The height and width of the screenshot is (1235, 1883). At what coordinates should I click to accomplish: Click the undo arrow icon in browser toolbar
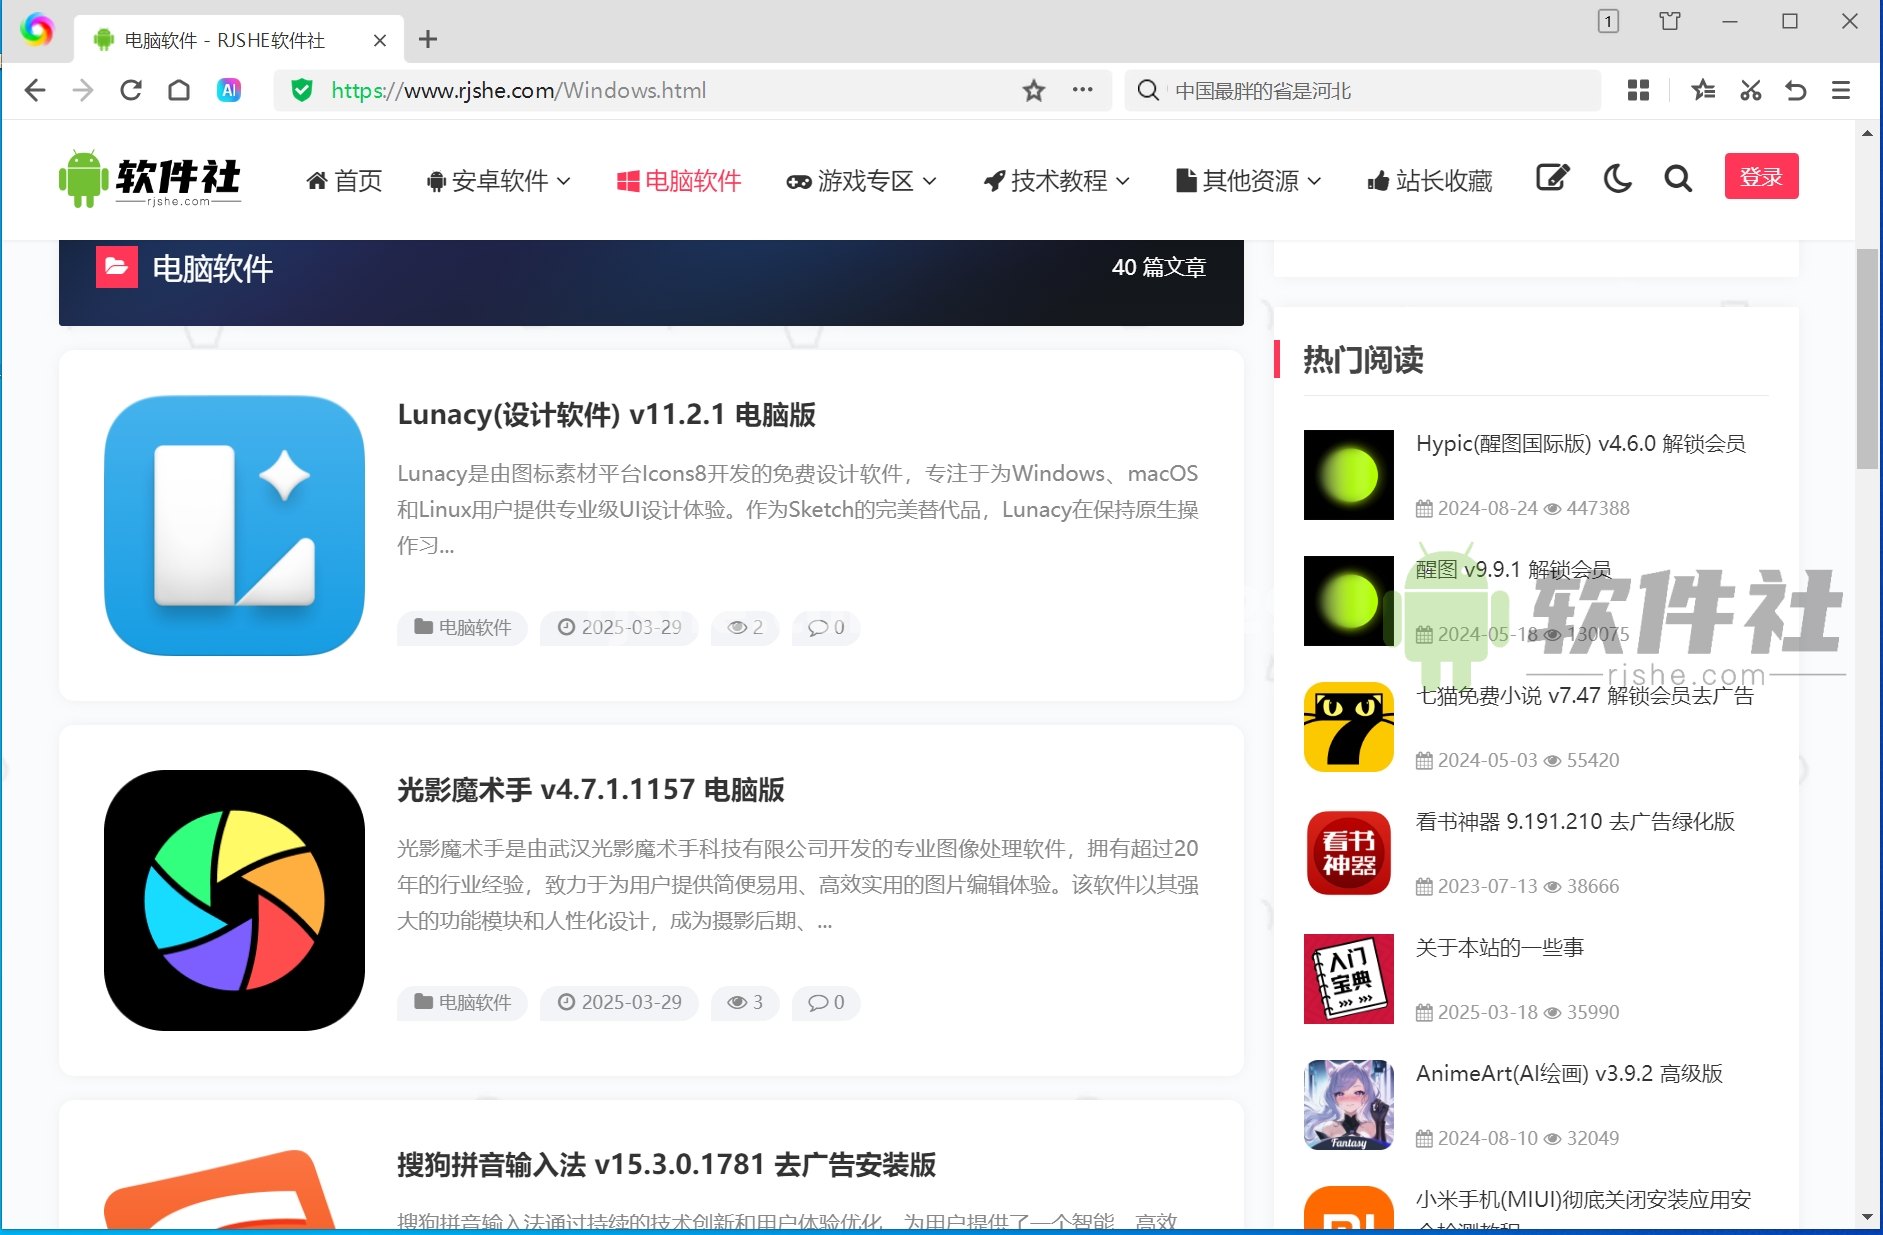(x=1796, y=91)
